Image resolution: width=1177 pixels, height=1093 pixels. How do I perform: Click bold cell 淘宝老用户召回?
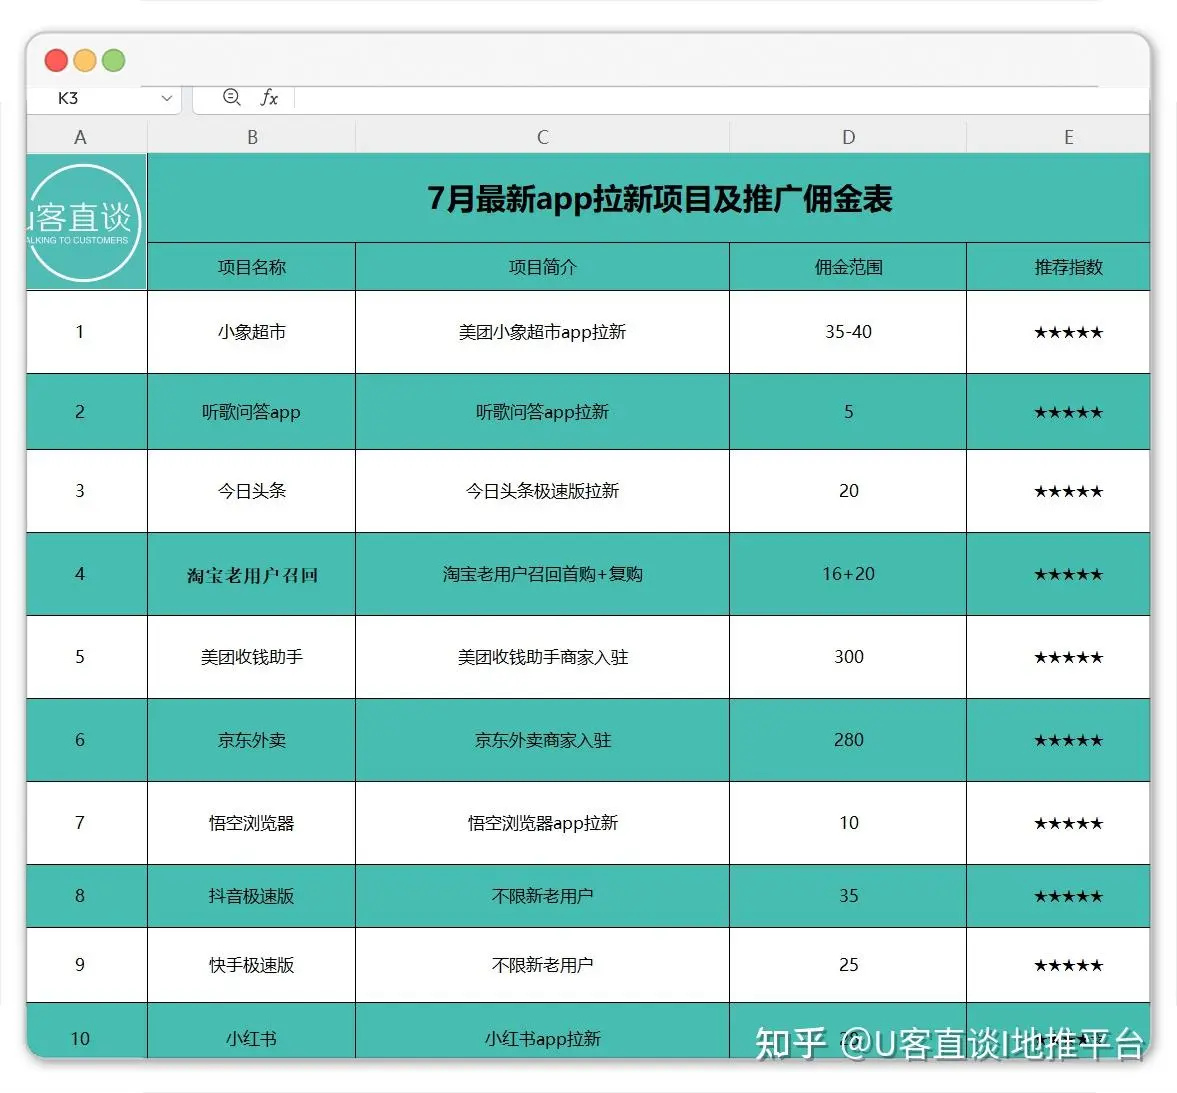tap(251, 574)
